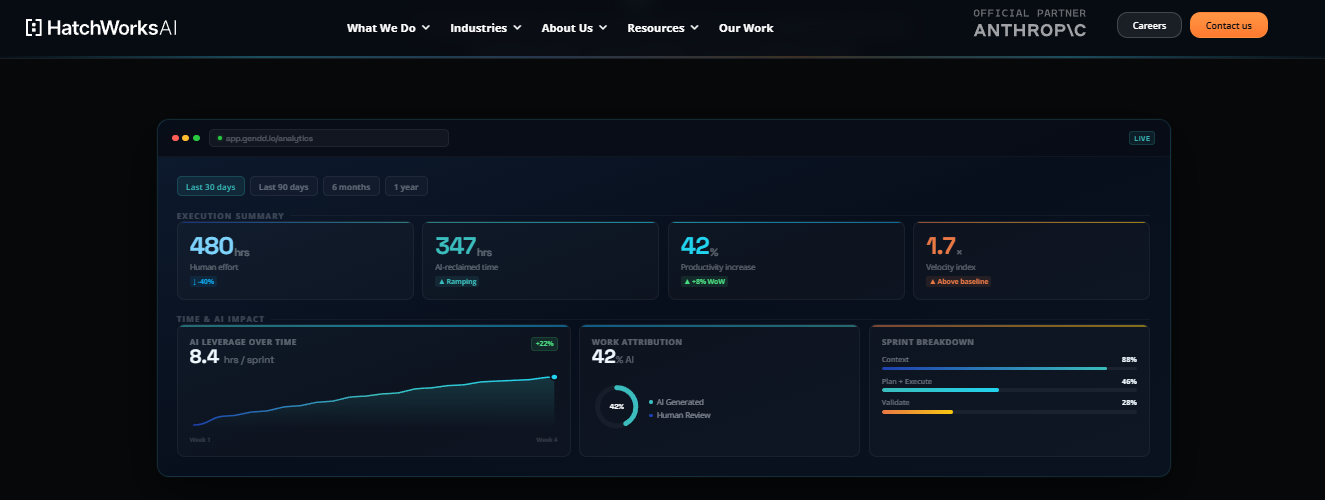Click the EXECUTION SUMMARY heading
This screenshot has height=500, width=1325.
tap(230, 216)
